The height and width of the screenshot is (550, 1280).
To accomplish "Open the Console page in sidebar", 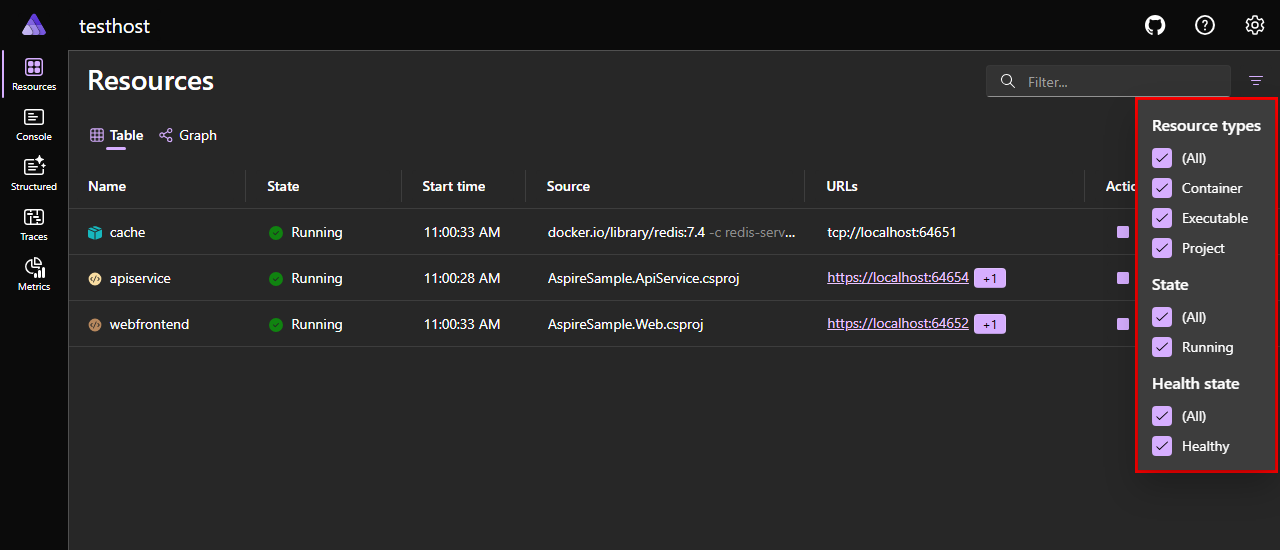I will tap(34, 125).
